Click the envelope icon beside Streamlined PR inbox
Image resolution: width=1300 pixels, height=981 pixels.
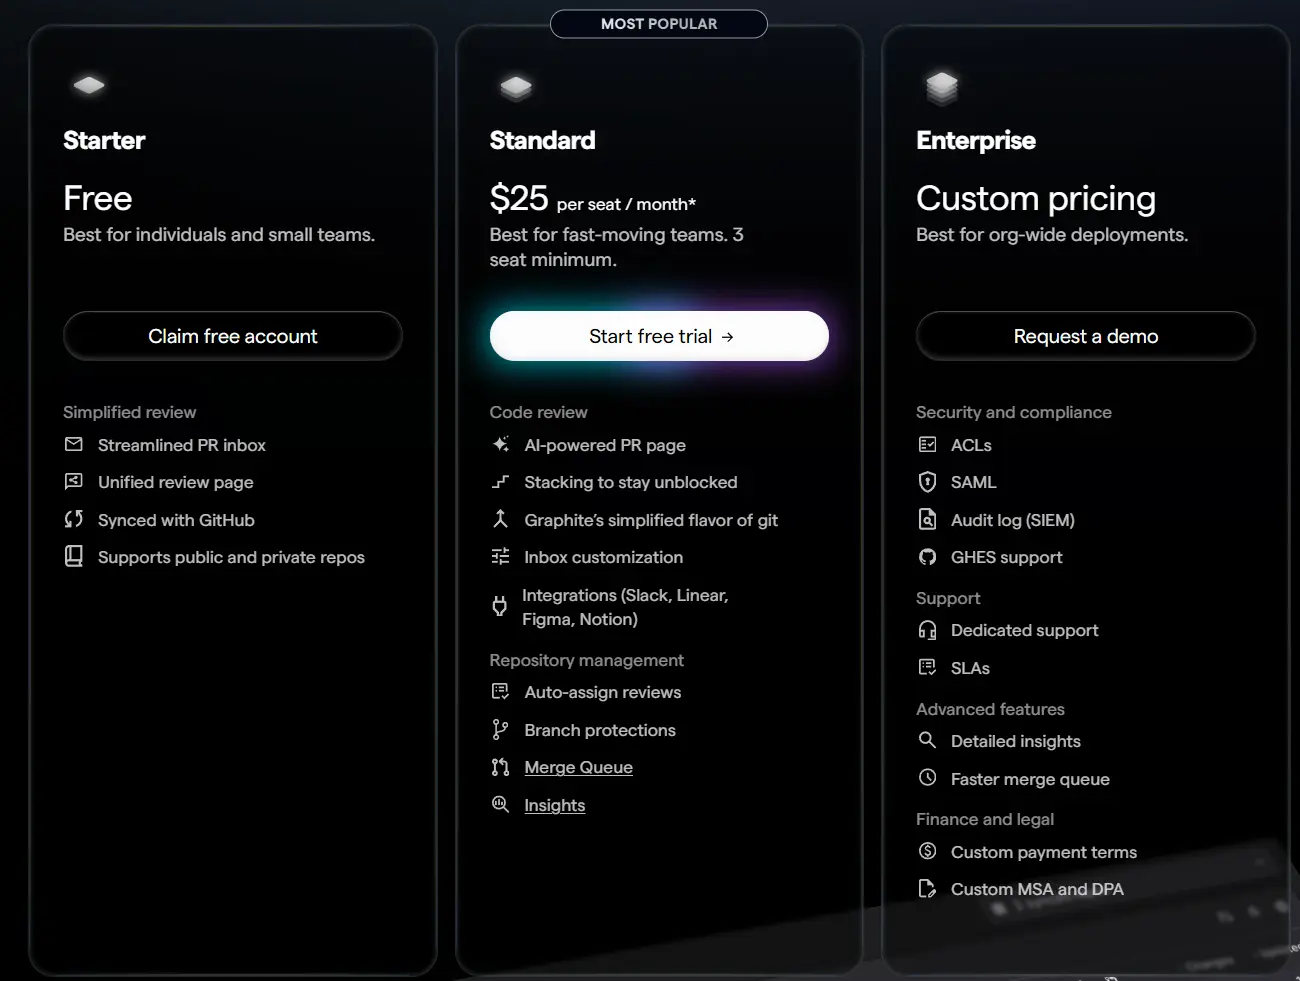pos(74,444)
